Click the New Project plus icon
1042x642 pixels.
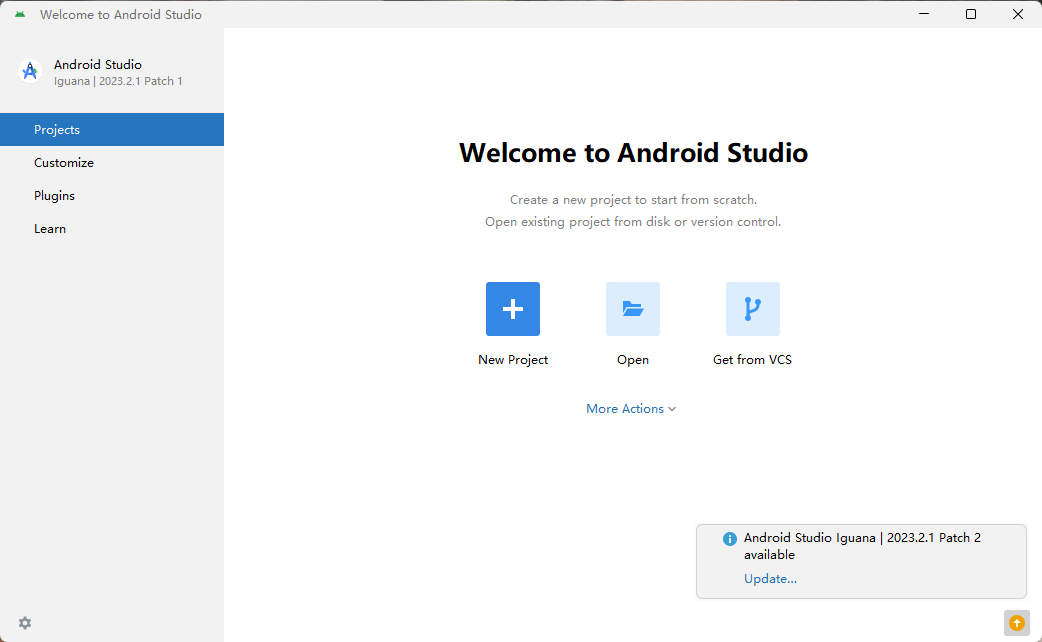[x=512, y=309]
